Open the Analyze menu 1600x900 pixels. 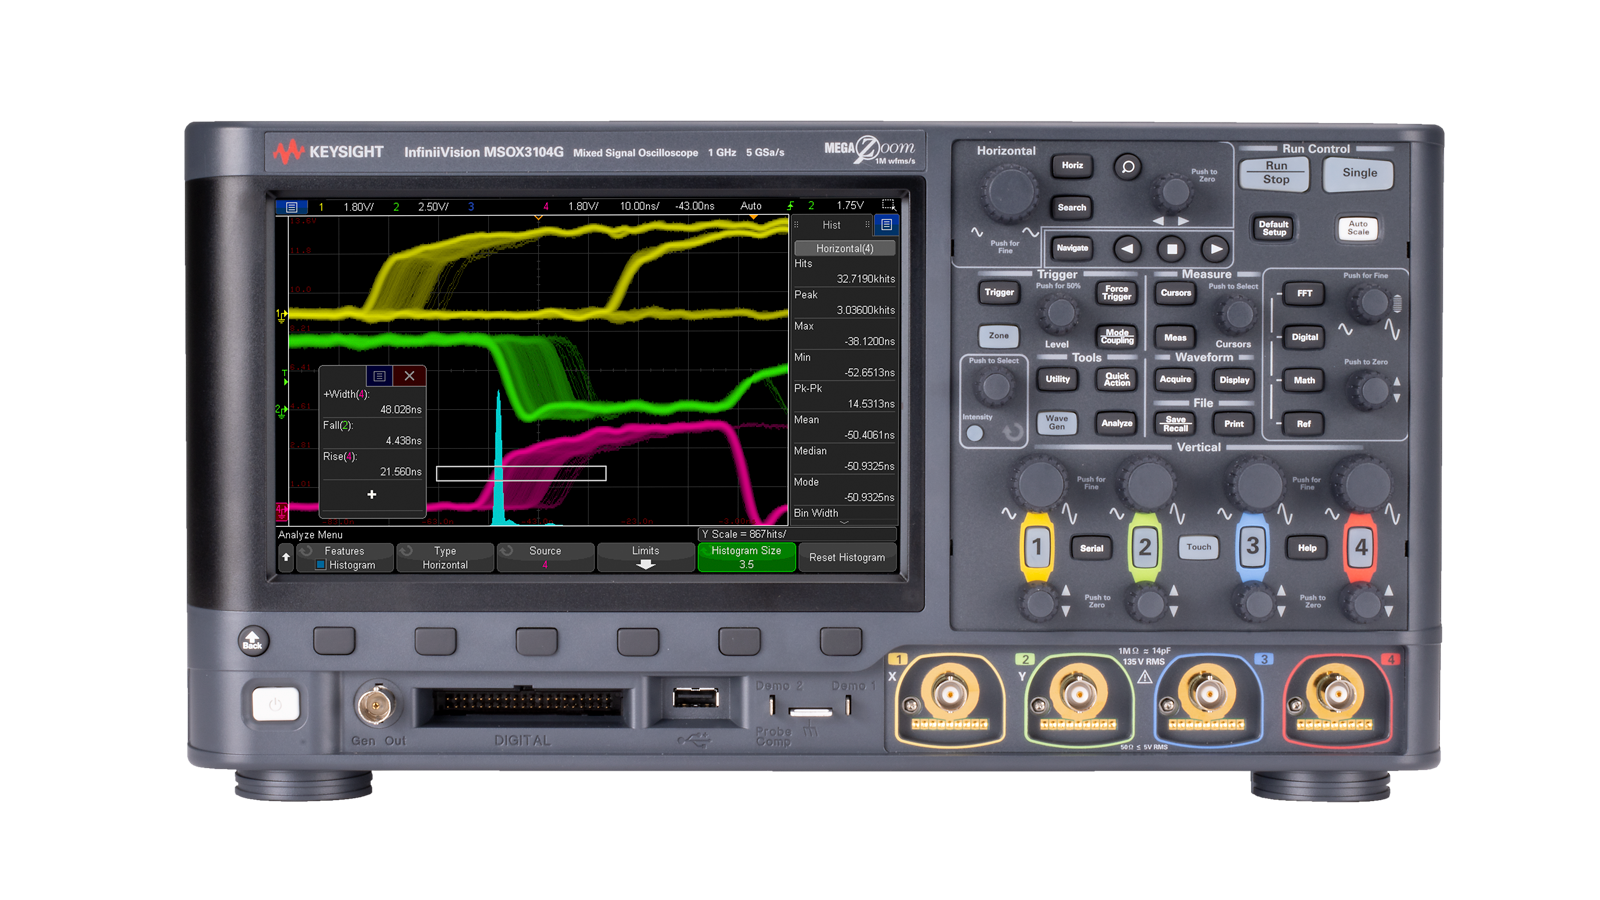point(1116,423)
